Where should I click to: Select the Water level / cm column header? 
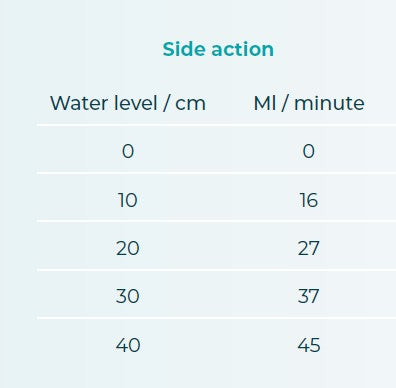(128, 103)
